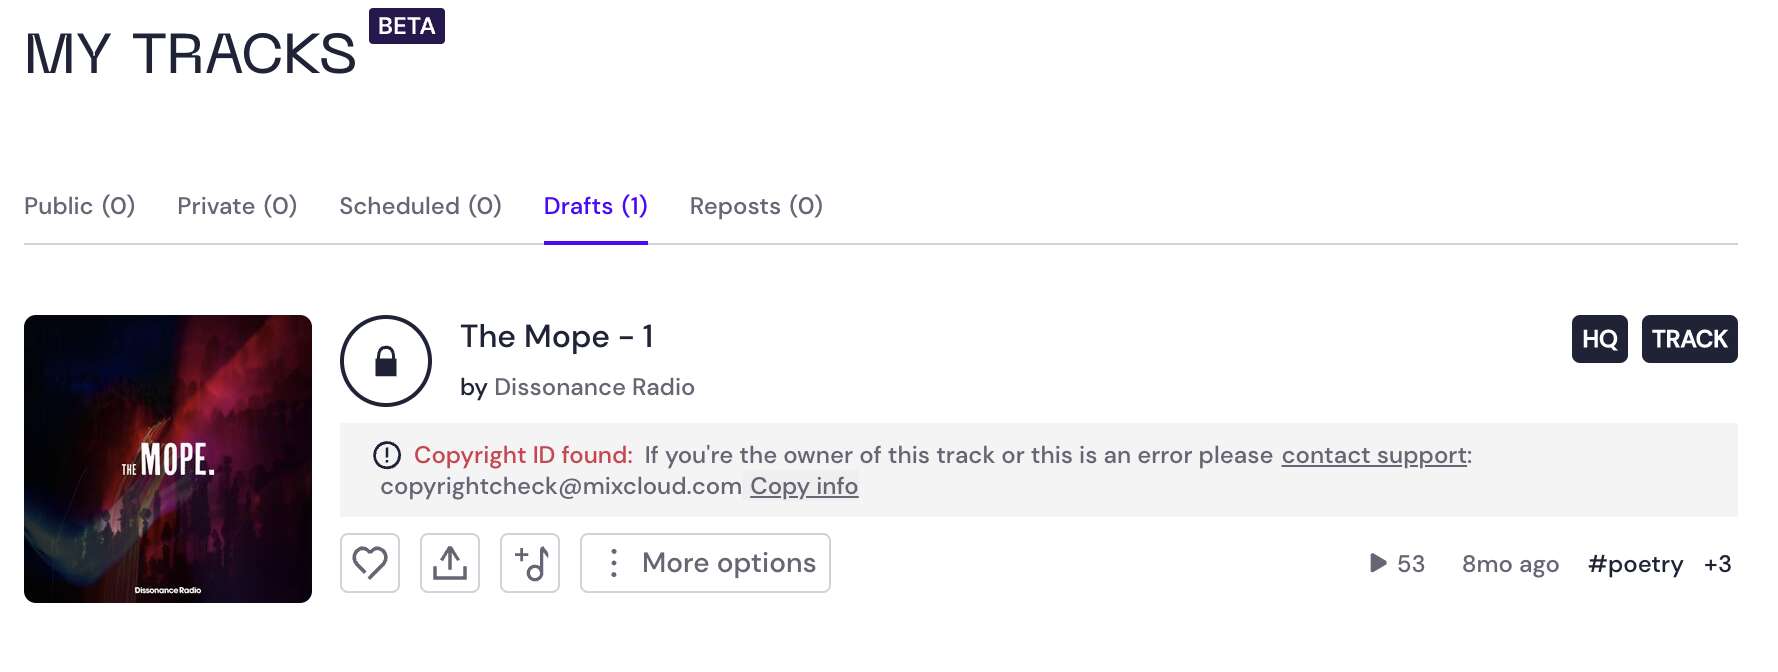Click the contact support link
This screenshot has height=672, width=1778.
(1374, 456)
